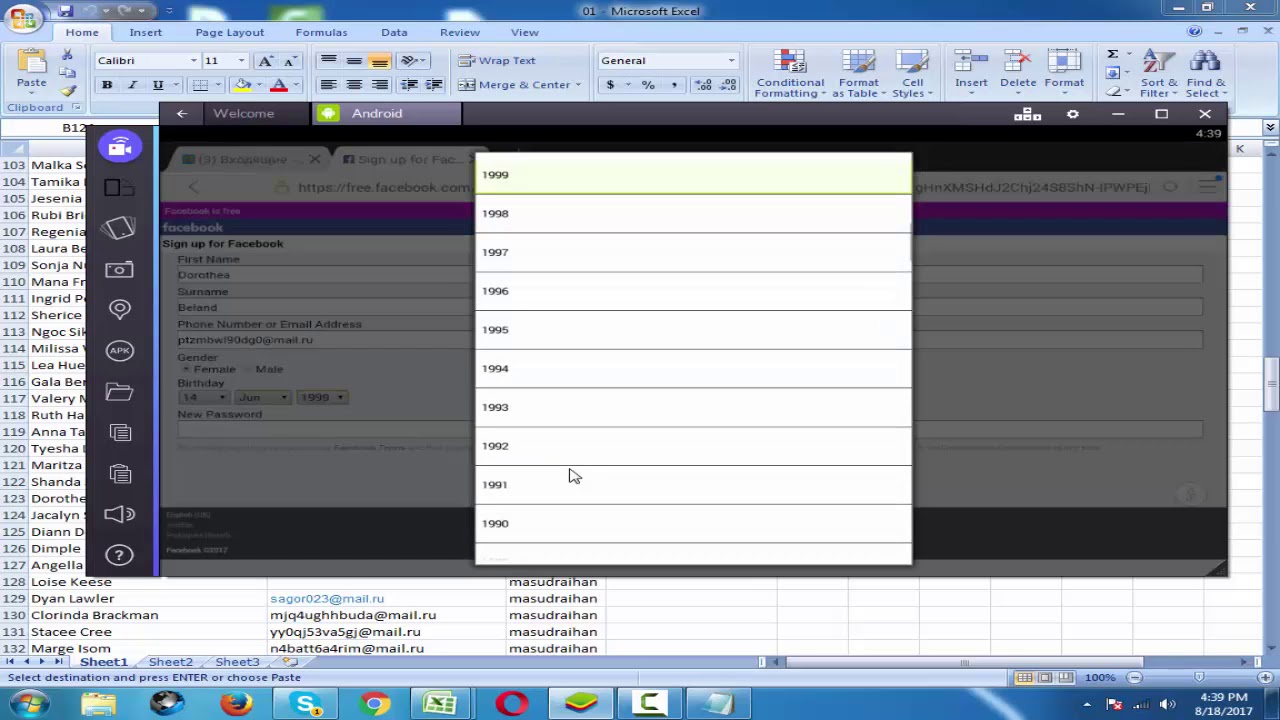The height and width of the screenshot is (720, 1280).
Task: Click the AutoSum sigma icon
Action: point(1112,54)
